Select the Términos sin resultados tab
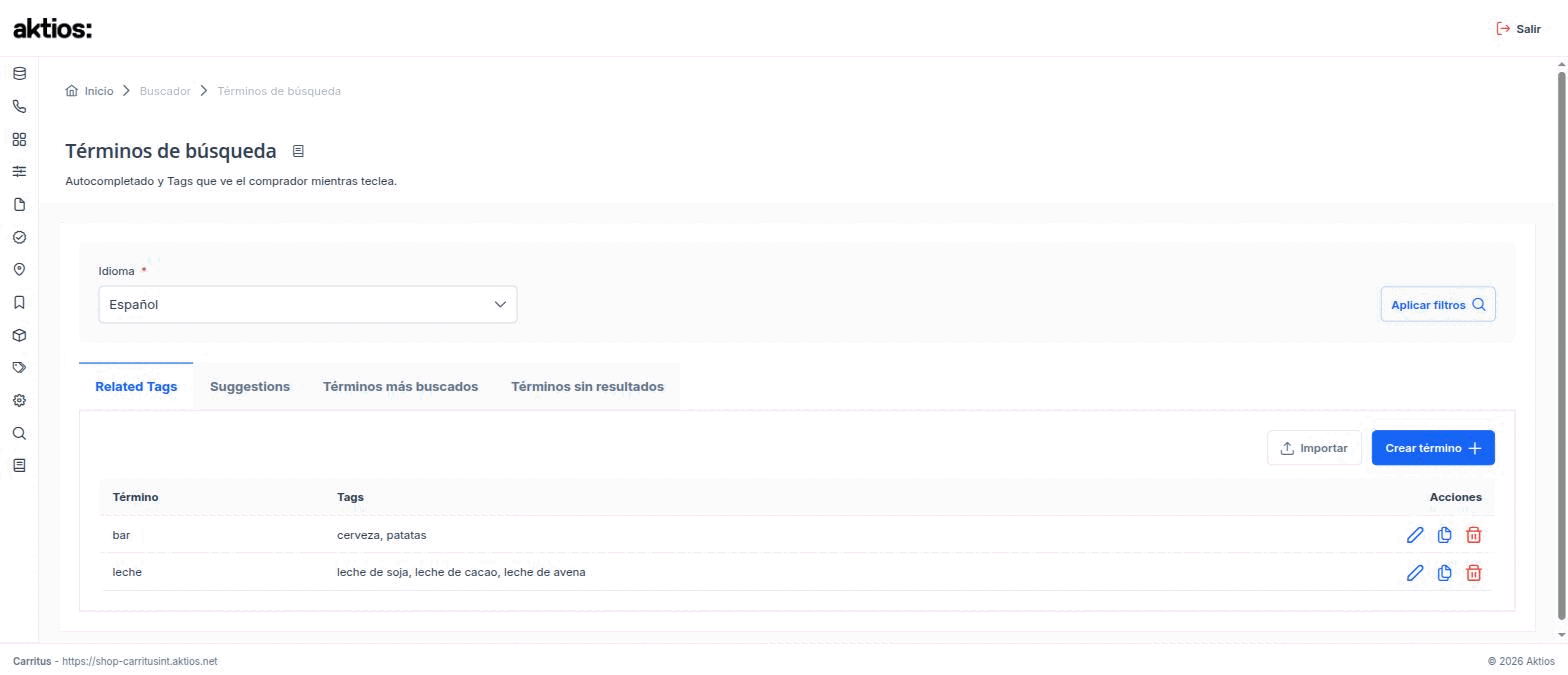 click(587, 387)
